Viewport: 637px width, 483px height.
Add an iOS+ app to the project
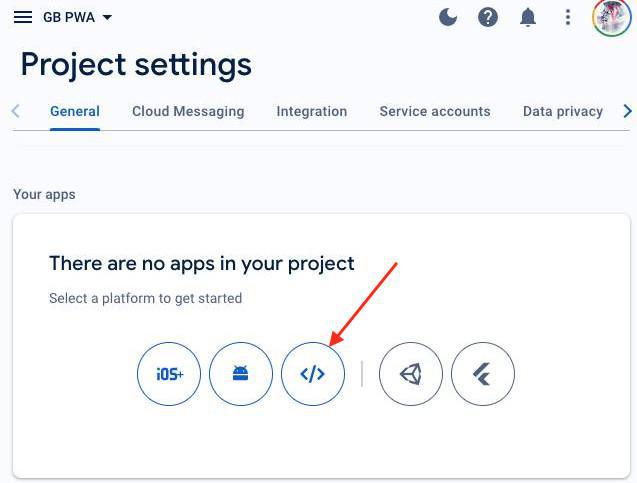[x=169, y=374]
